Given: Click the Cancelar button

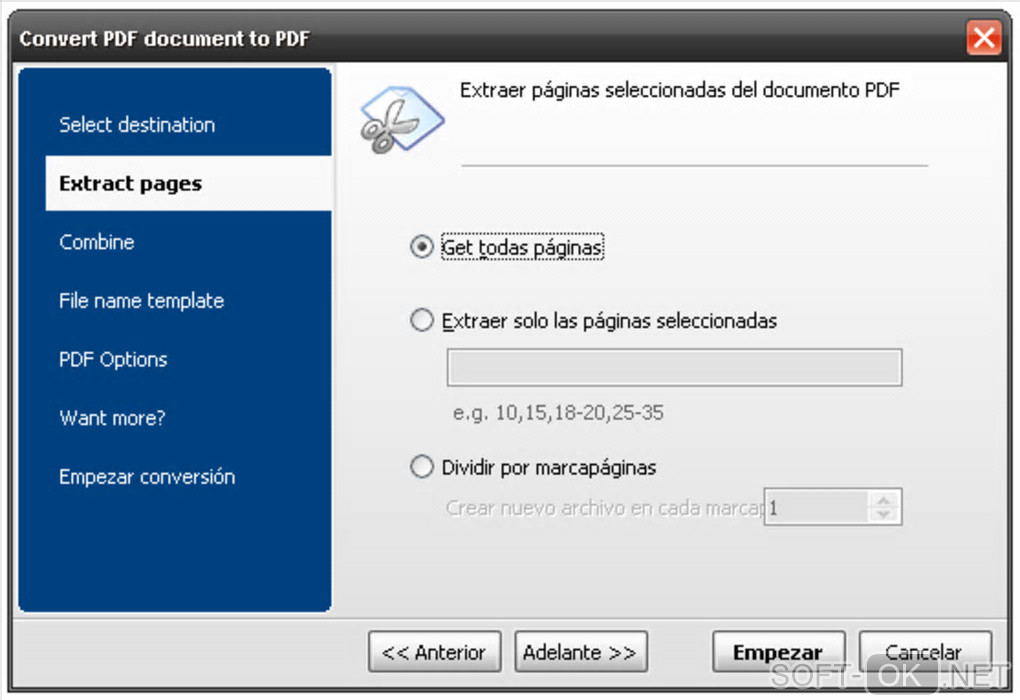Looking at the screenshot, I should (924, 653).
